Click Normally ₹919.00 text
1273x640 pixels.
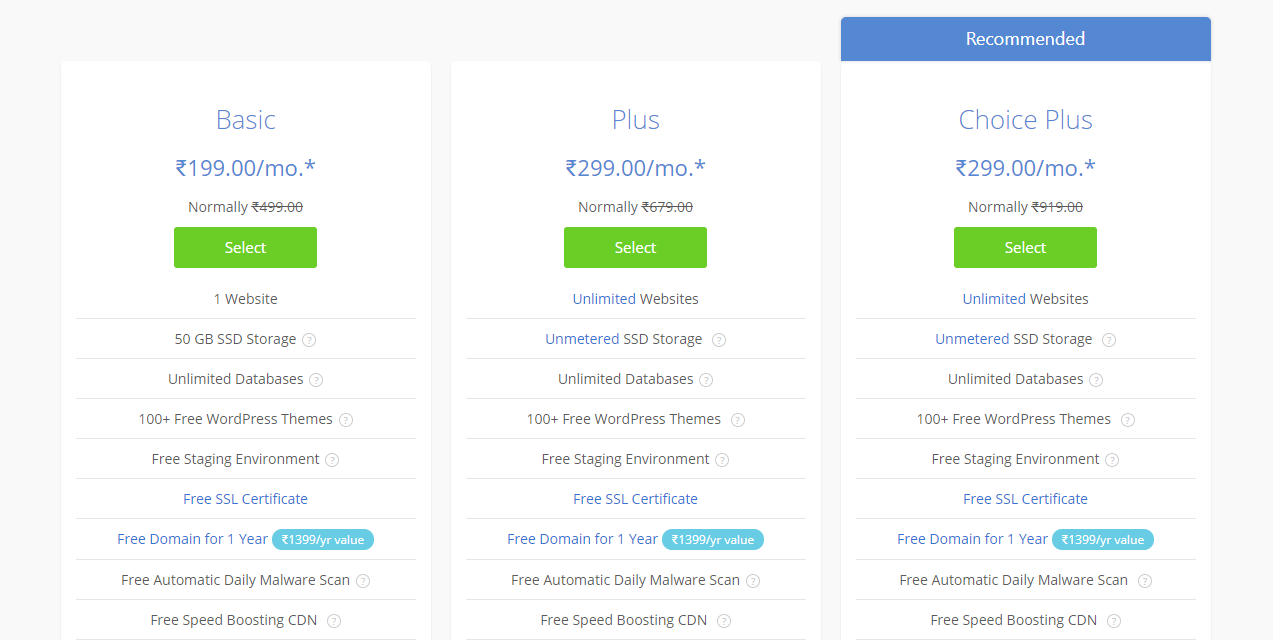pos(1025,207)
